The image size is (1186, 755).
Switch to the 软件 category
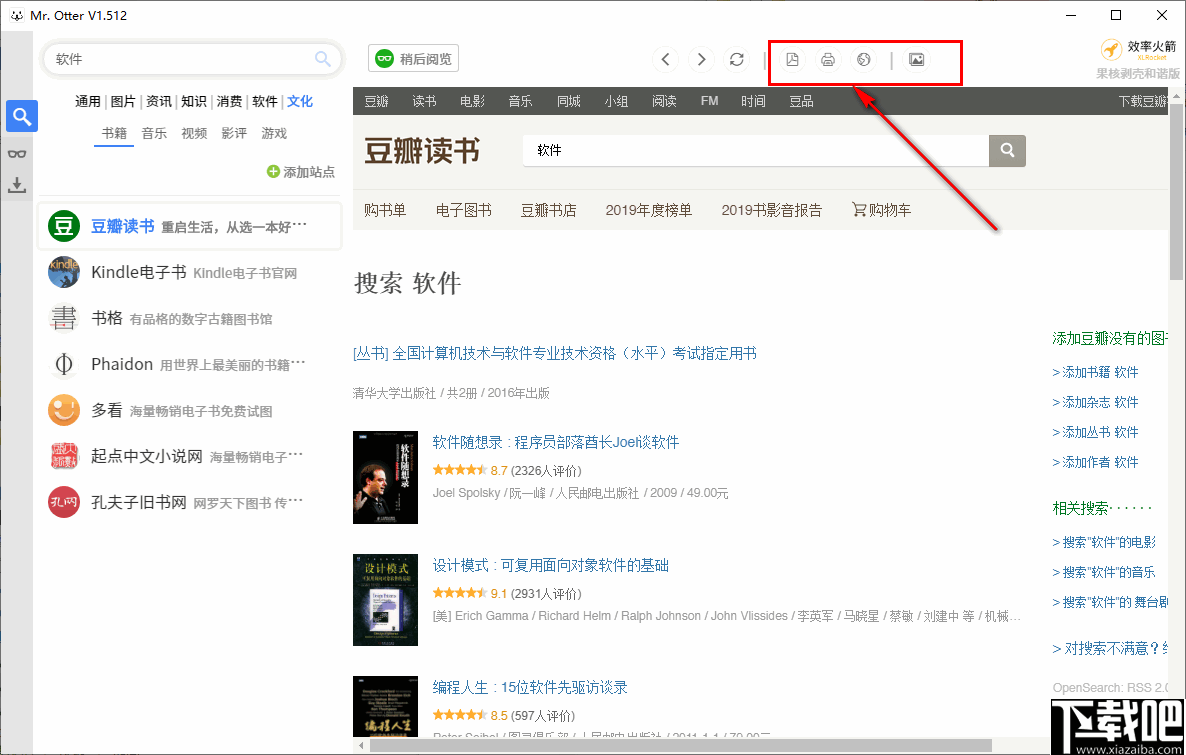(265, 101)
